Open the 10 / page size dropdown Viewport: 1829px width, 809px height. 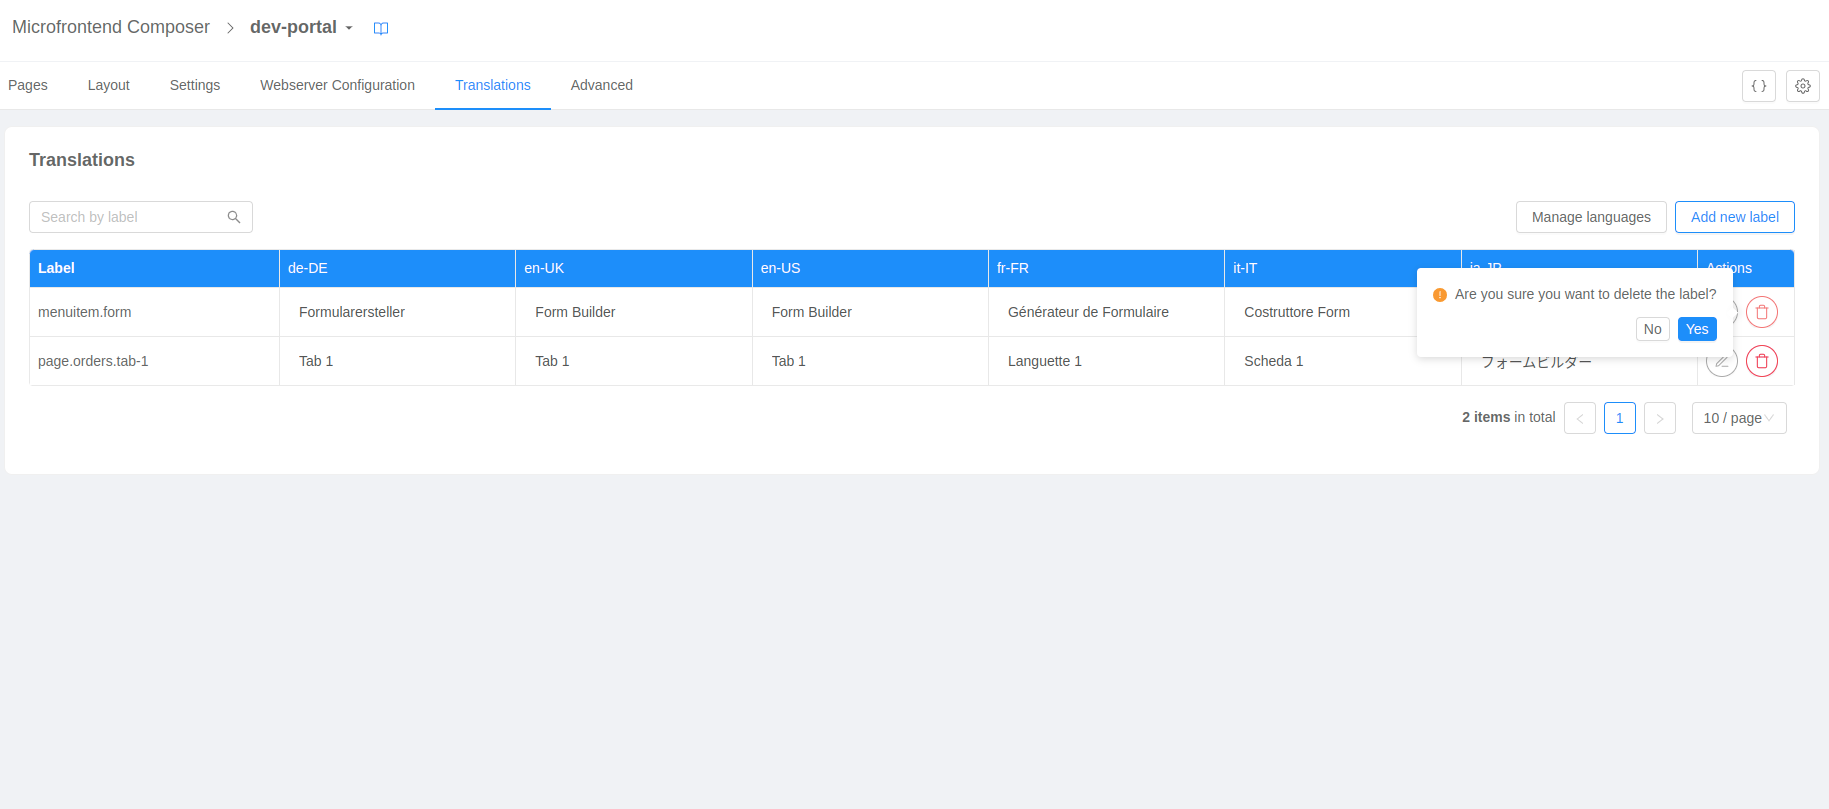pyautogui.click(x=1738, y=418)
